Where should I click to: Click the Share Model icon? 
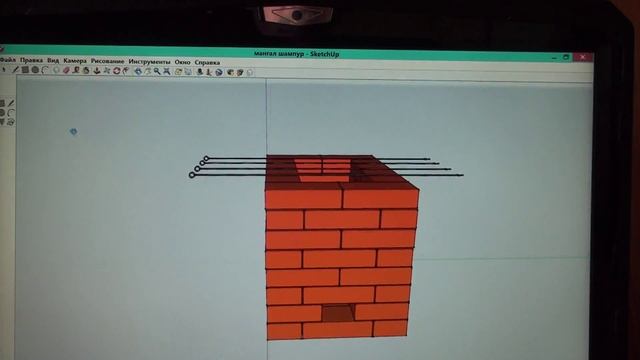click(x=240, y=72)
